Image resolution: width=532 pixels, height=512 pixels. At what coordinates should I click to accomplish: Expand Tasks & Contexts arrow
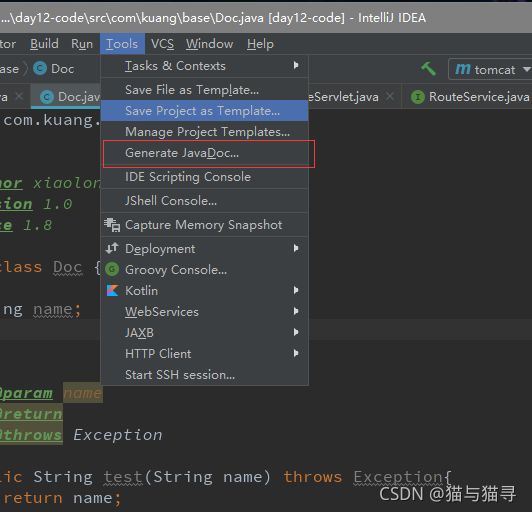click(x=296, y=65)
